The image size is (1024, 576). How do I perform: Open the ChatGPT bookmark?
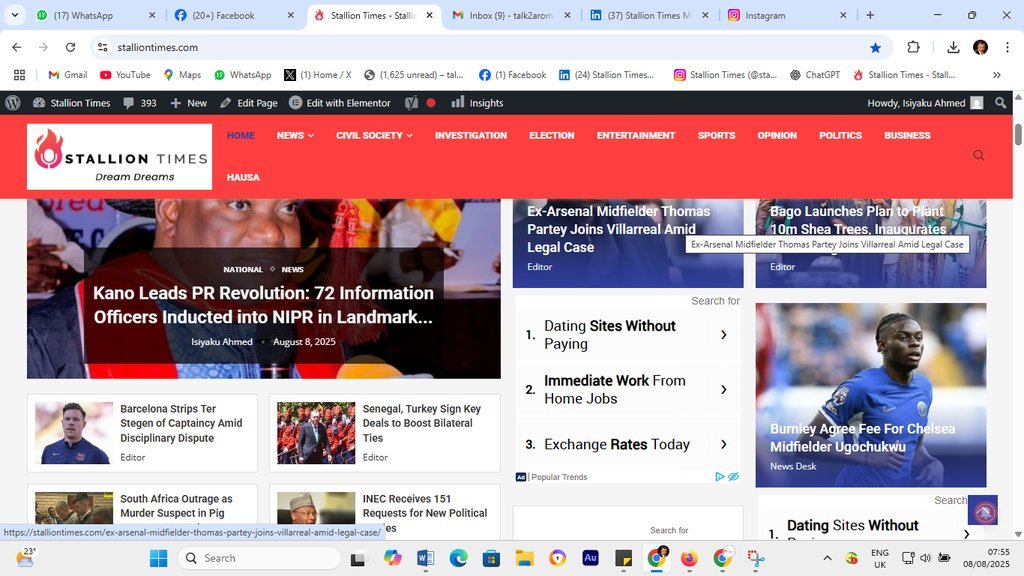pos(815,75)
